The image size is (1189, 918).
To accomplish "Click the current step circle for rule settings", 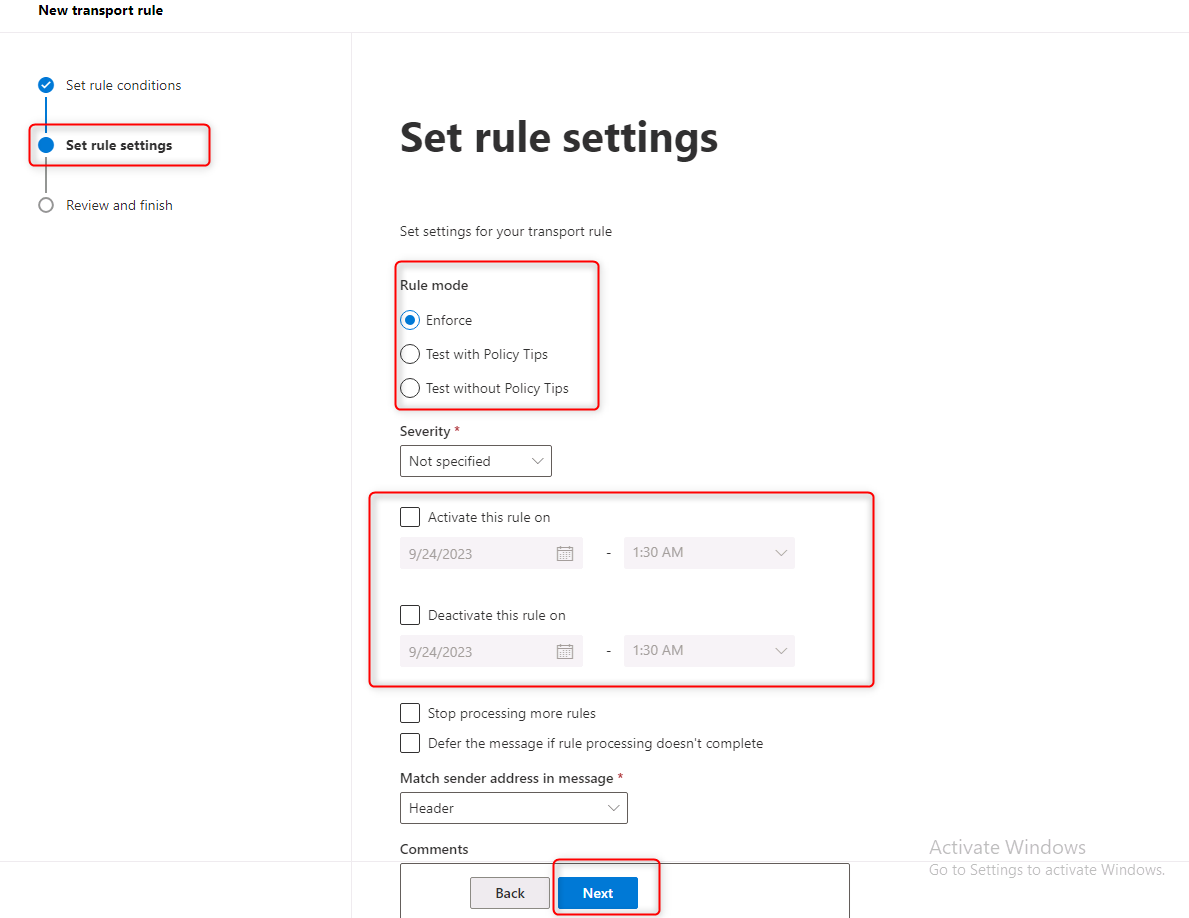I will [x=46, y=145].
